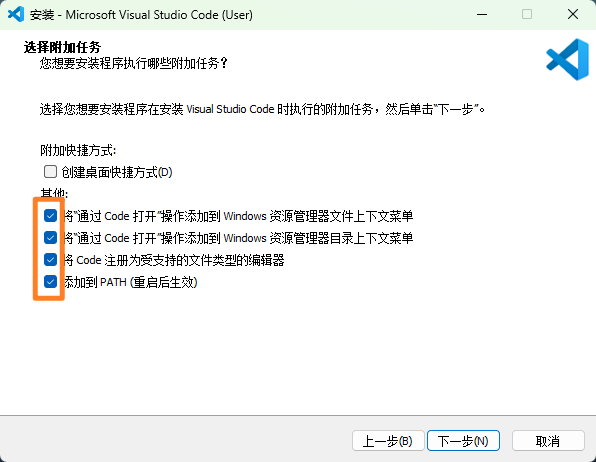
Task: Click the large VS Code logo in the header
Action: tap(567, 59)
